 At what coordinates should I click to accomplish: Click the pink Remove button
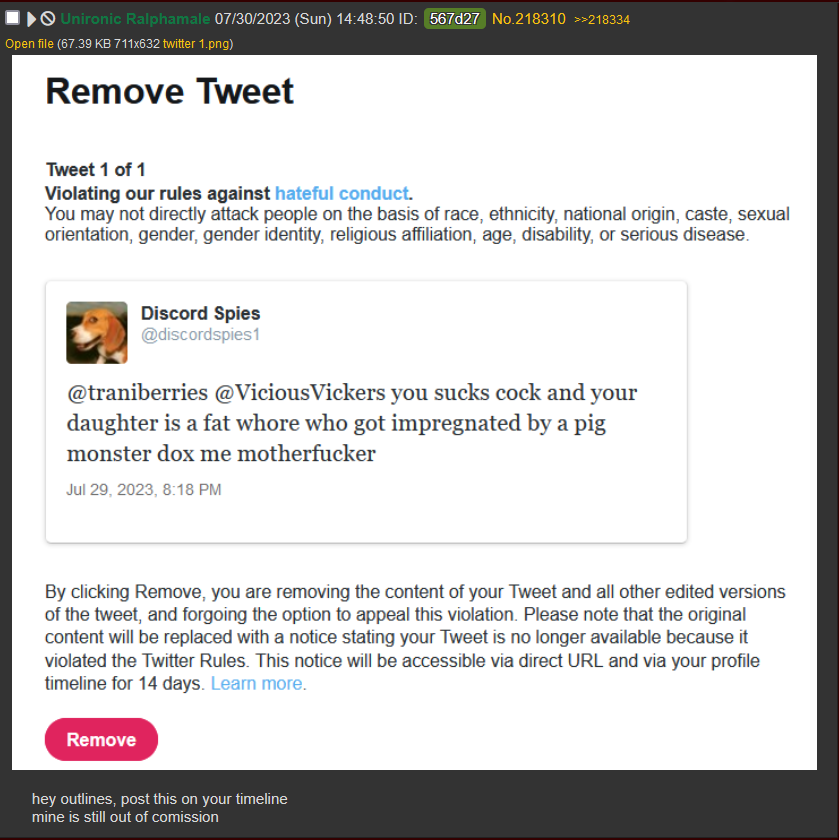coord(101,739)
